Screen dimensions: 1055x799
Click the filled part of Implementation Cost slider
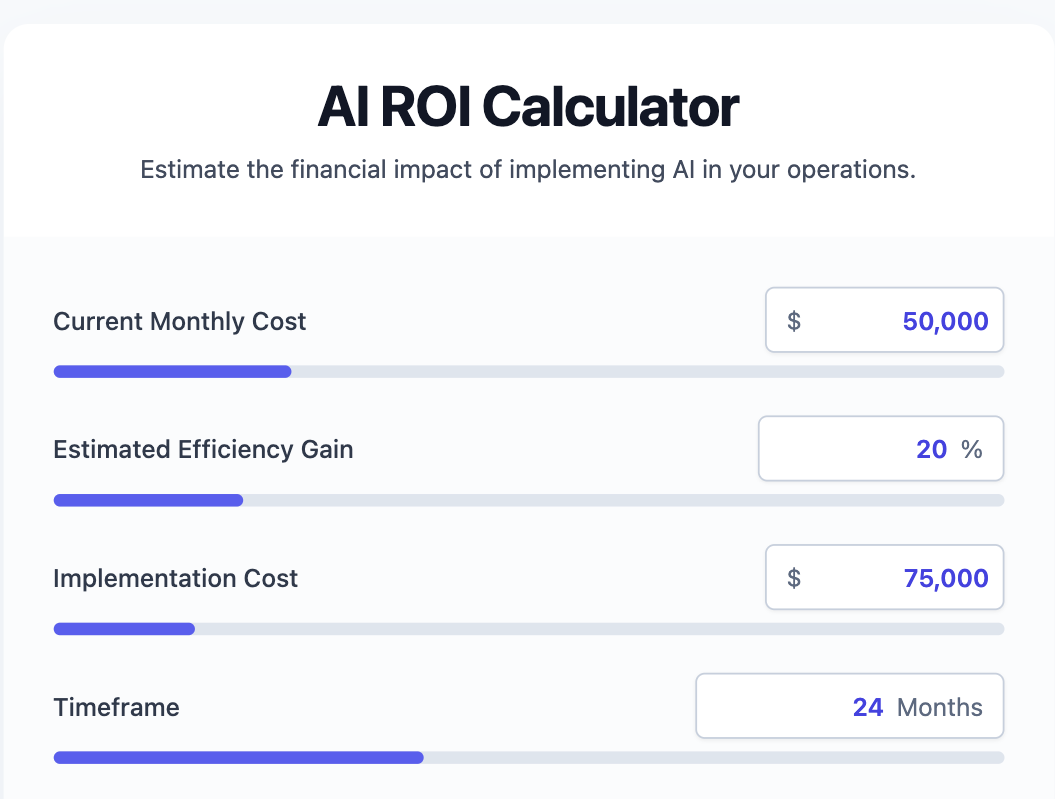124,629
